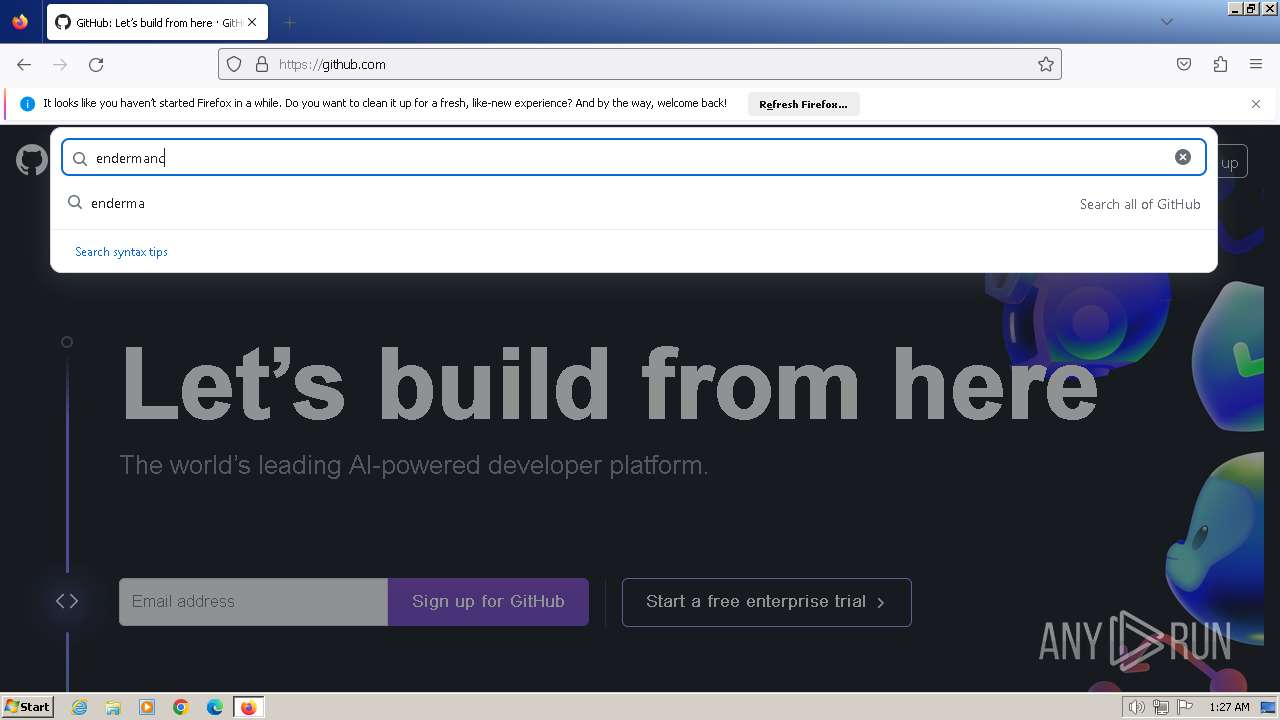Click the GitHub search input field
The height and width of the screenshot is (720, 1280).
point(634,158)
